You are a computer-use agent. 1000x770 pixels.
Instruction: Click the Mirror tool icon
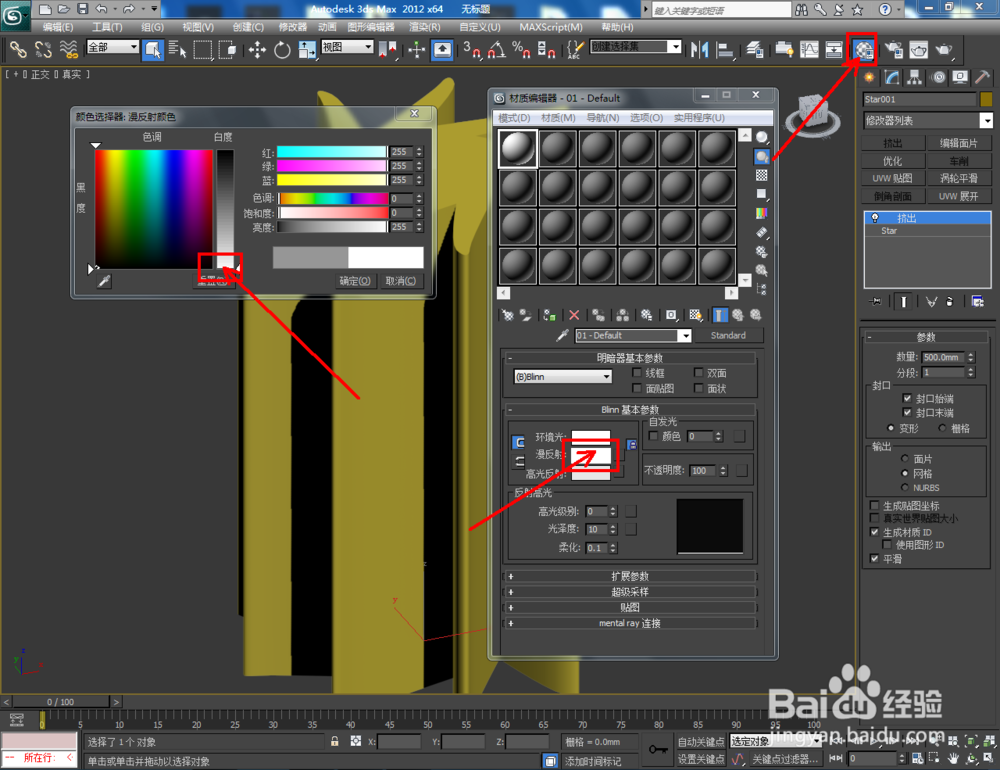[700, 50]
